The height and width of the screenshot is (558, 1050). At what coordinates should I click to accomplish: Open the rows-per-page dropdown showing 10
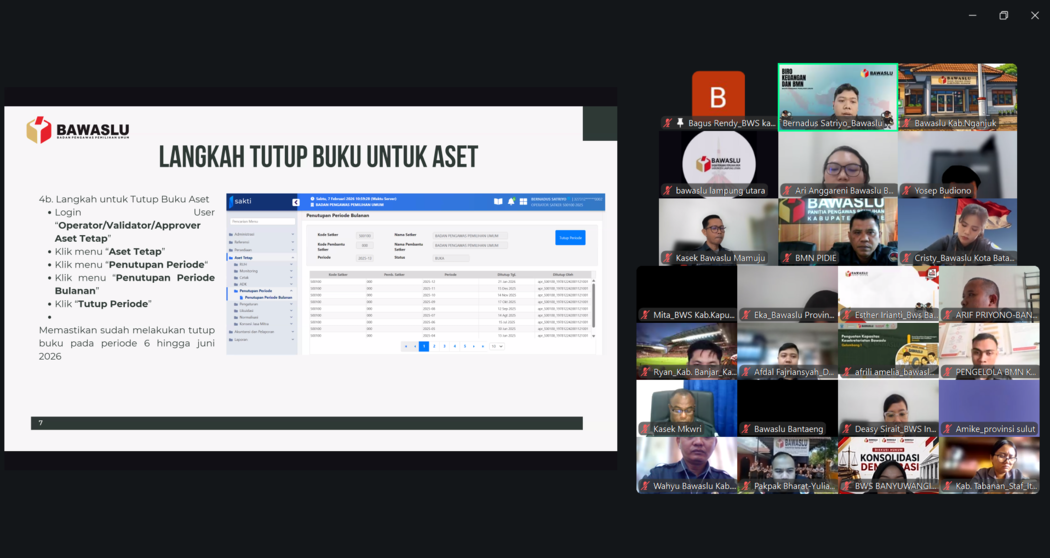tap(496, 346)
